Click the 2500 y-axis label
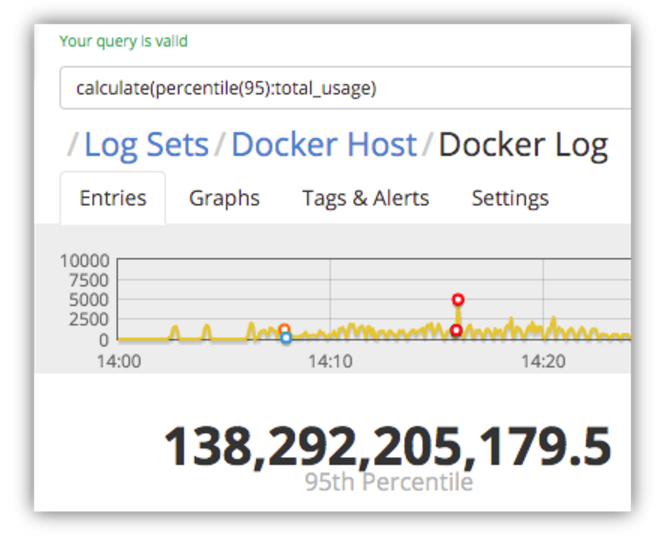Screen dimensions: 664x544 (88, 320)
